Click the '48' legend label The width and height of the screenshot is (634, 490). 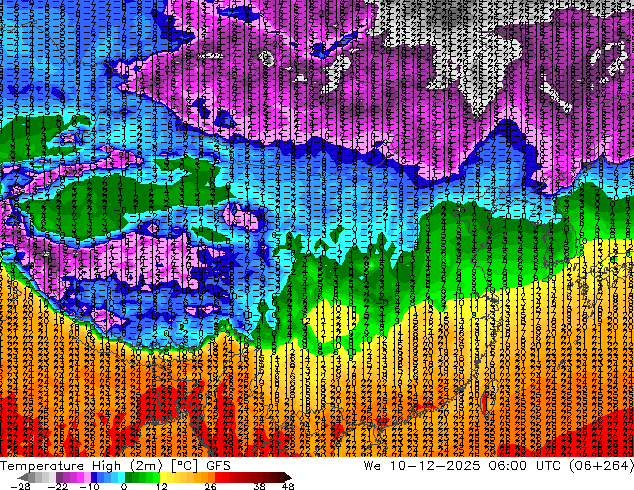(x=288, y=486)
